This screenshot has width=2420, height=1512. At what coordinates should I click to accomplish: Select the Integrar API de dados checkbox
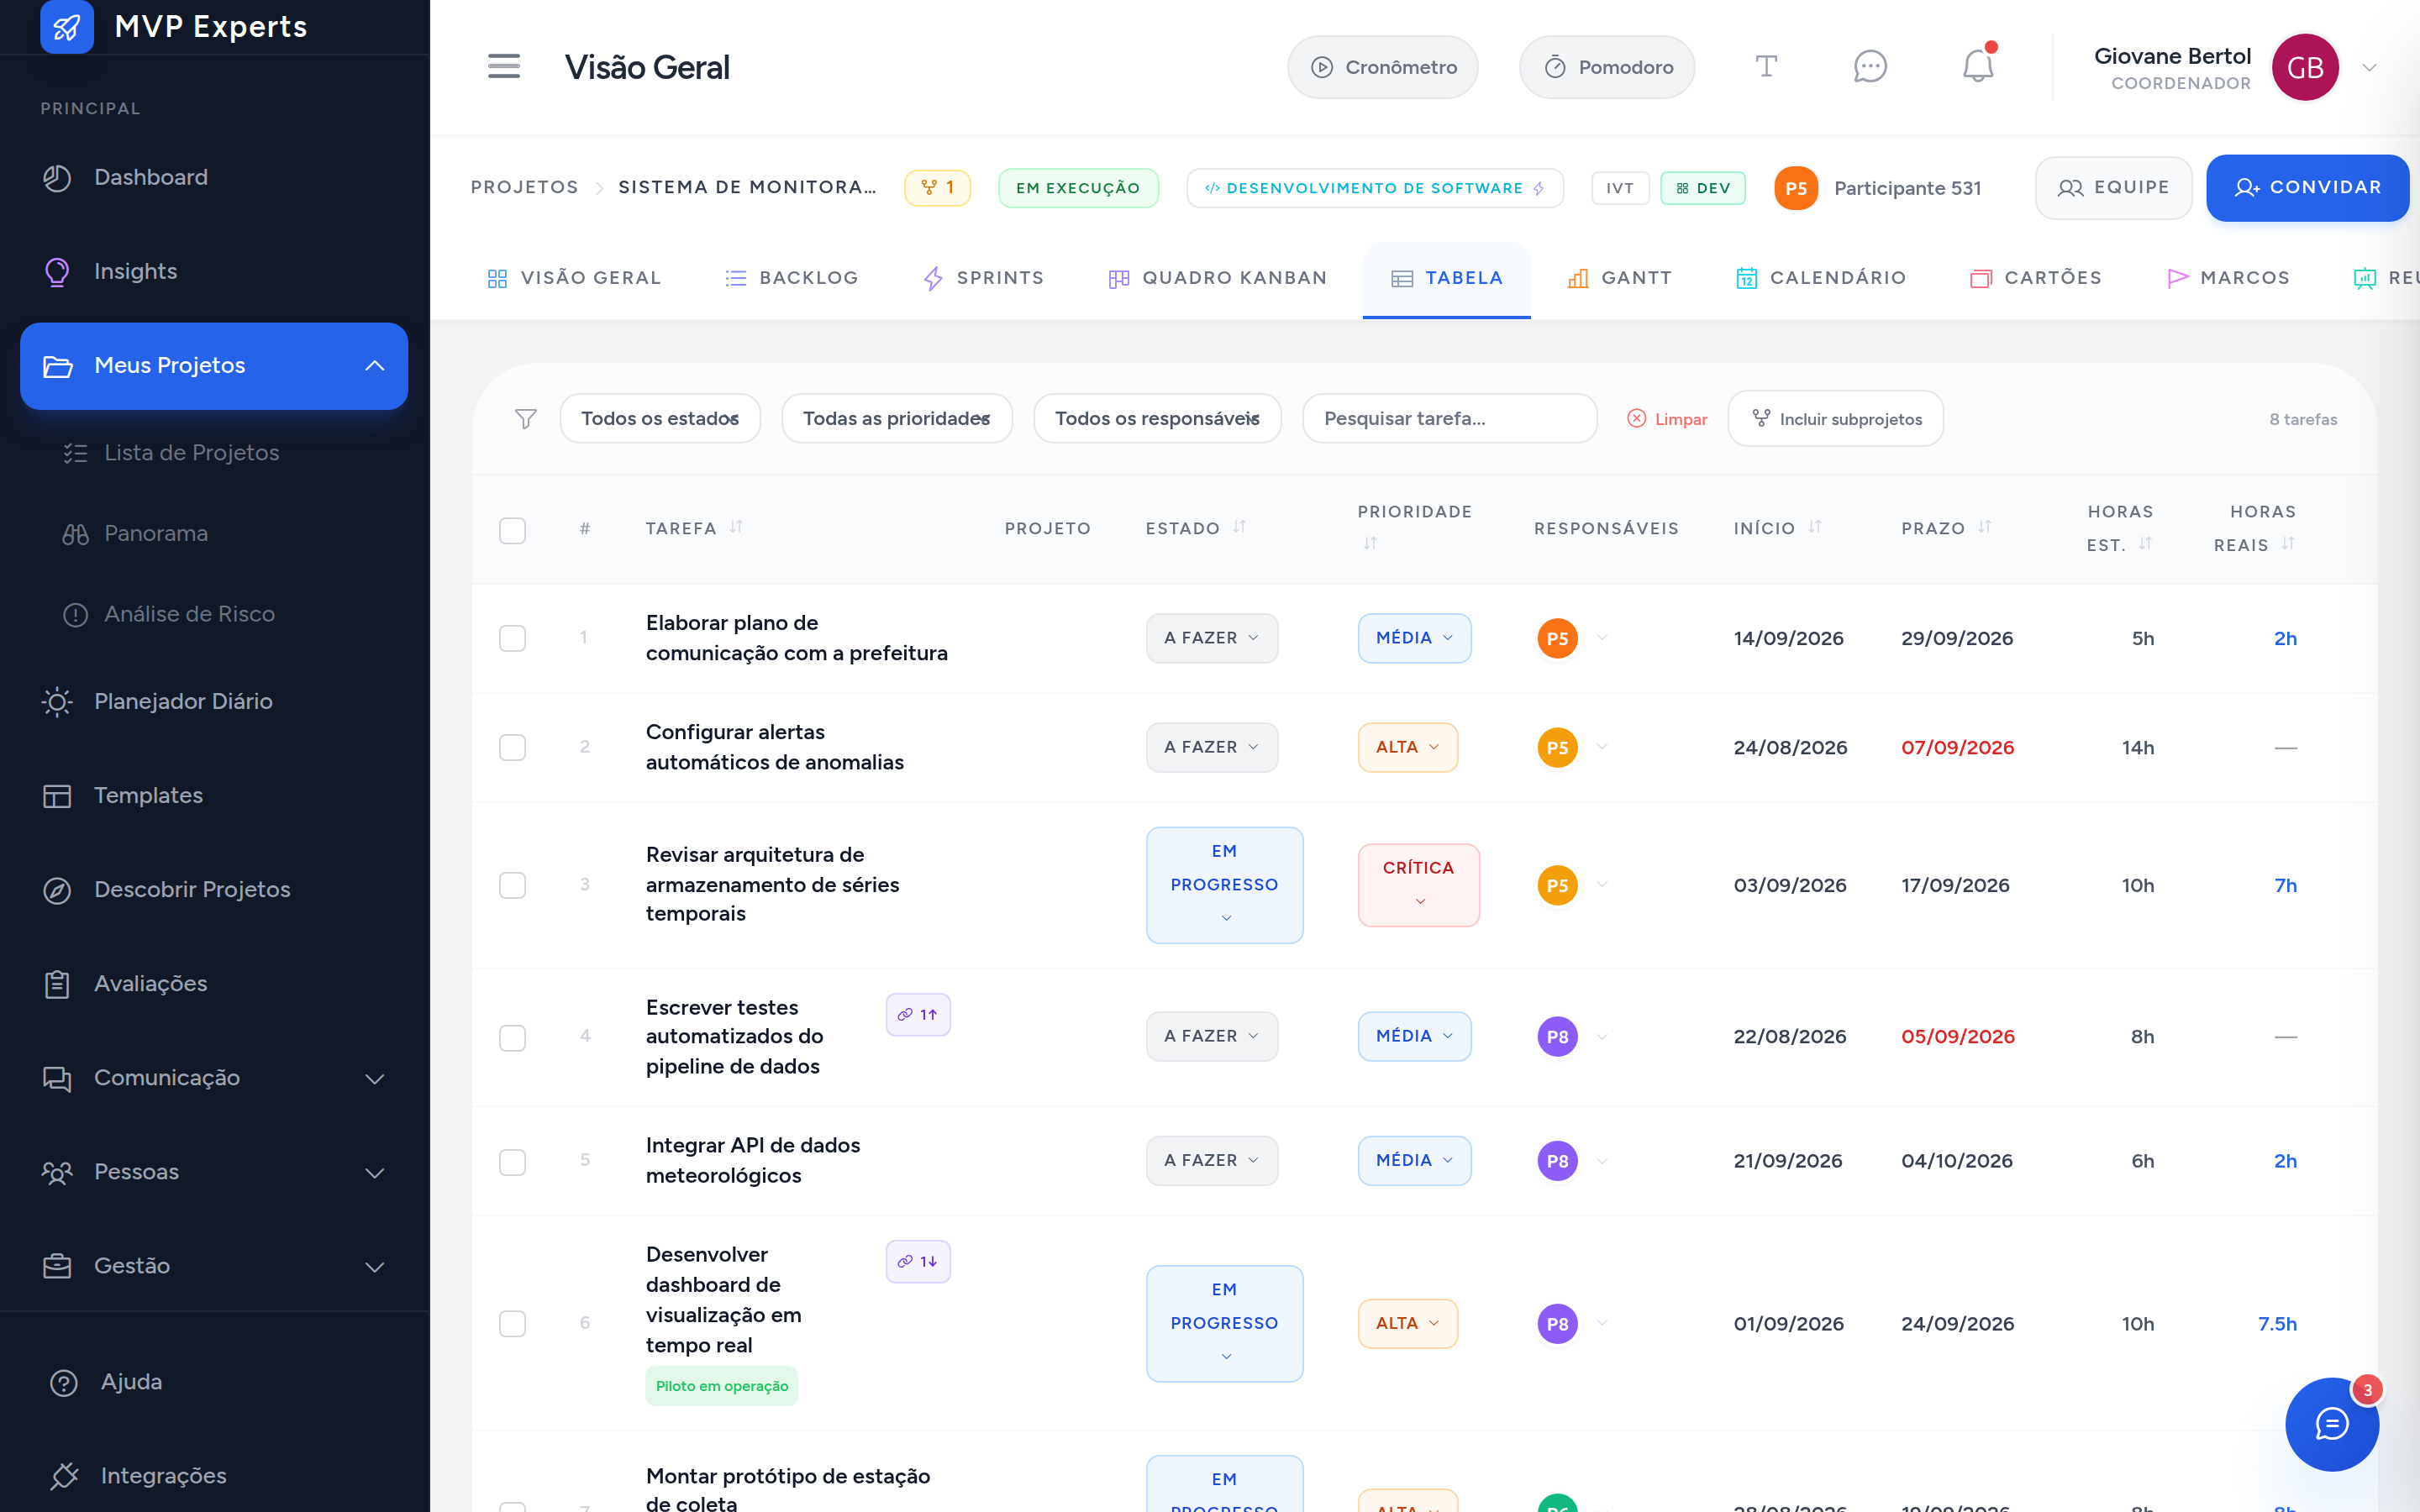point(513,1162)
